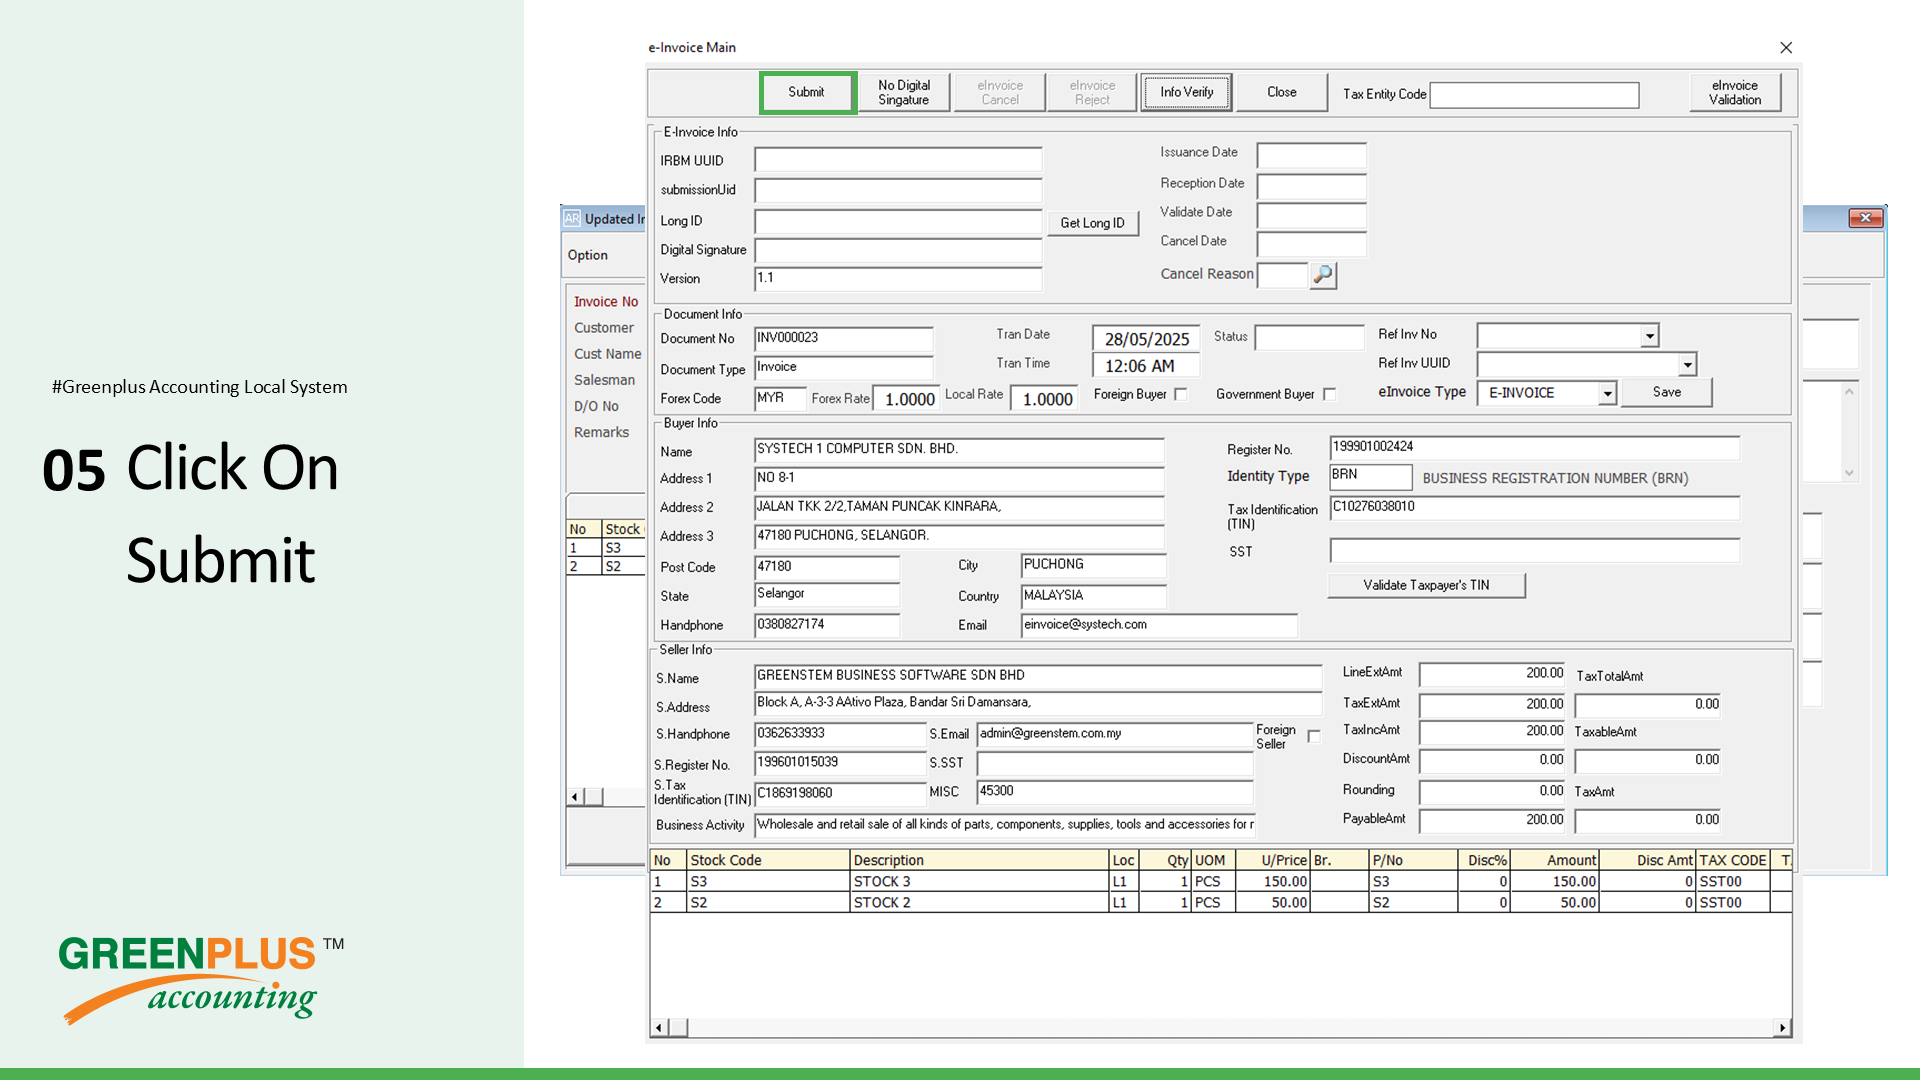Click buyer Name field SYSTECH 1 COMPUTER
This screenshot has height=1080, width=1920.
click(x=959, y=450)
